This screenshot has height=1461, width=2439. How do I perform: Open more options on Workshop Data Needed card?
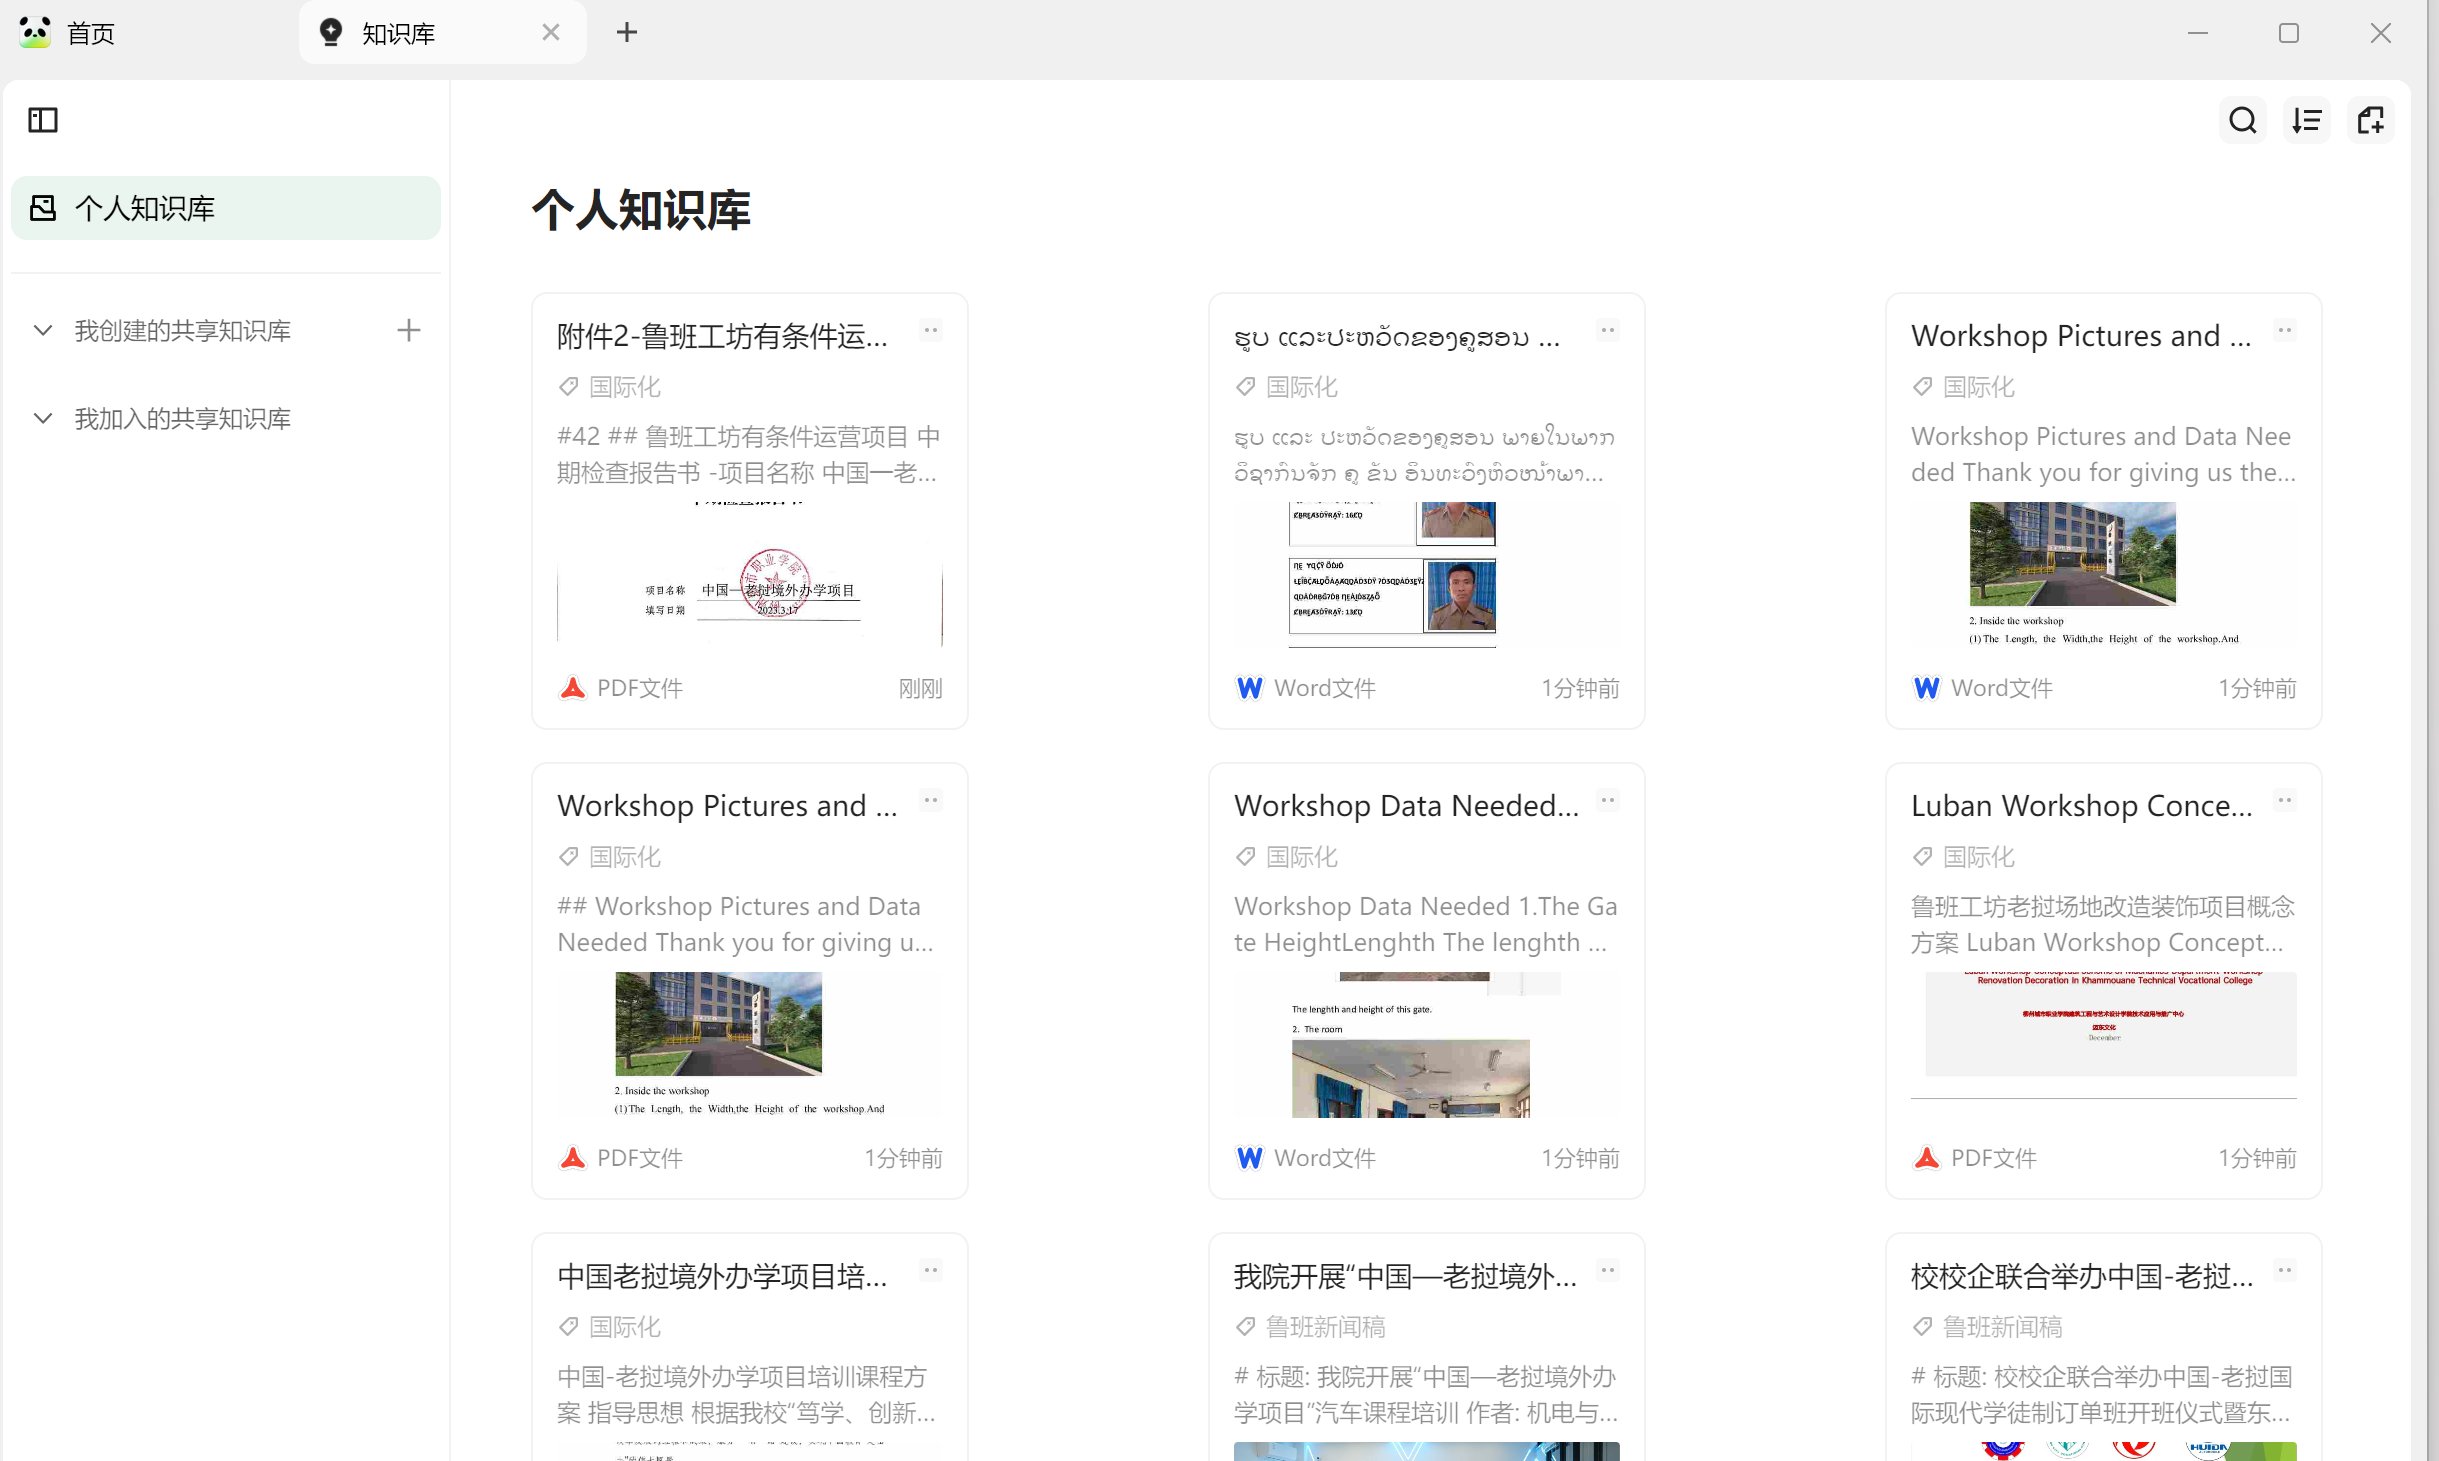(1607, 800)
